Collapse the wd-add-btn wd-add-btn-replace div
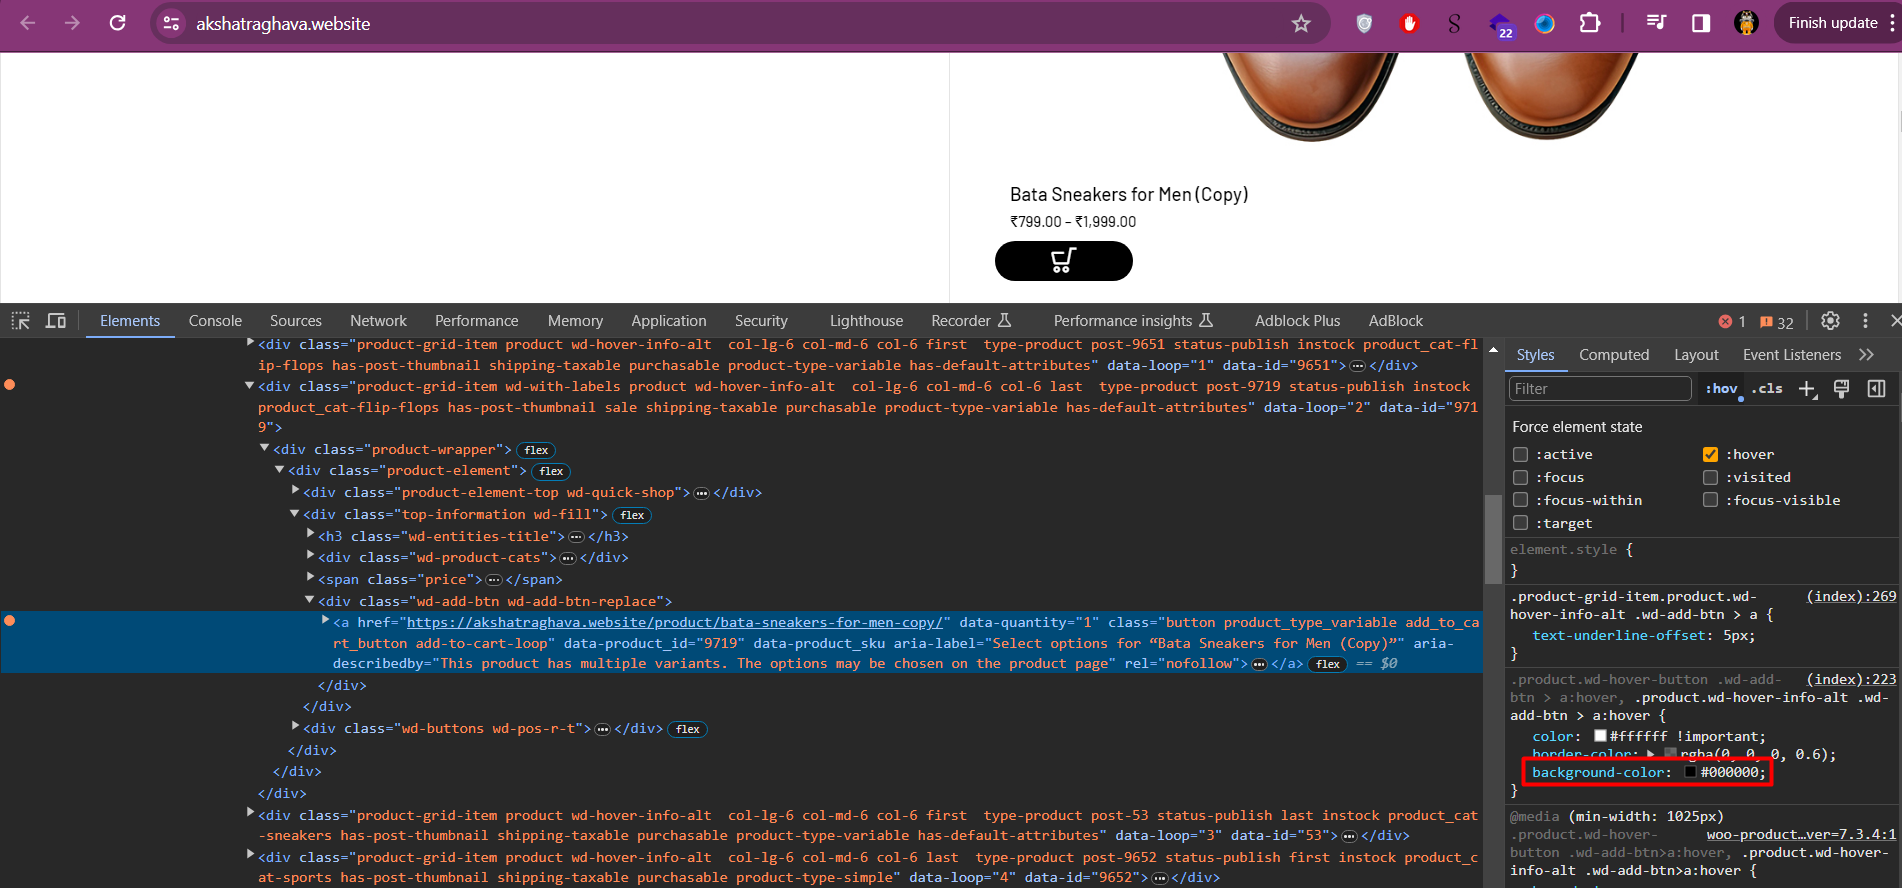 click(310, 600)
